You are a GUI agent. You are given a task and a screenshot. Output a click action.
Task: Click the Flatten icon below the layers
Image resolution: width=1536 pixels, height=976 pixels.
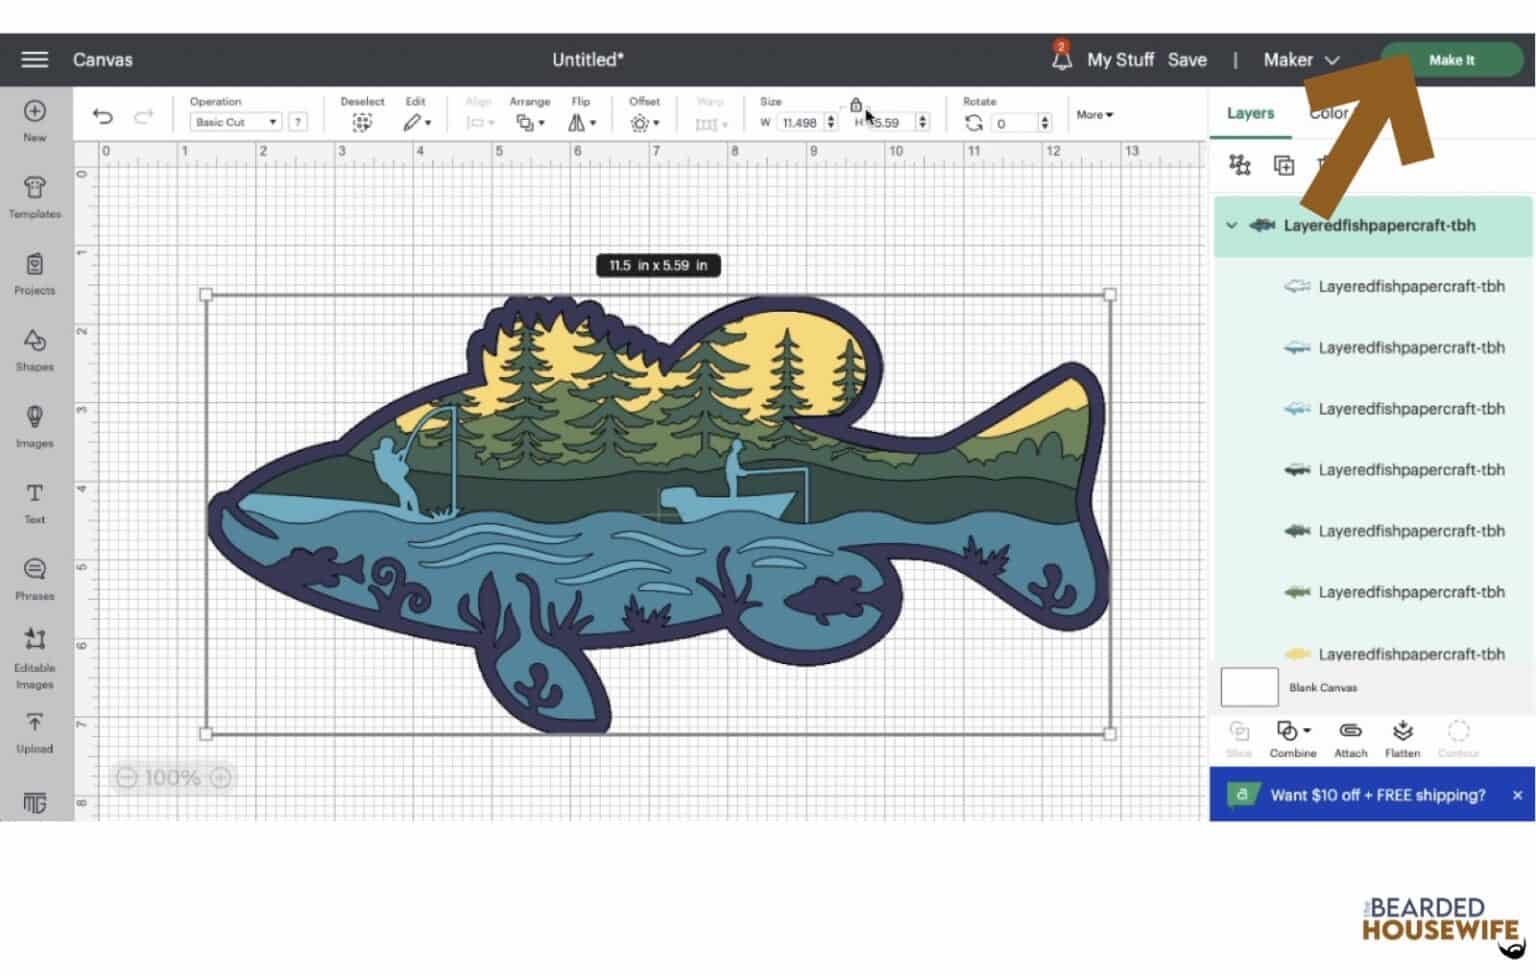(1402, 737)
